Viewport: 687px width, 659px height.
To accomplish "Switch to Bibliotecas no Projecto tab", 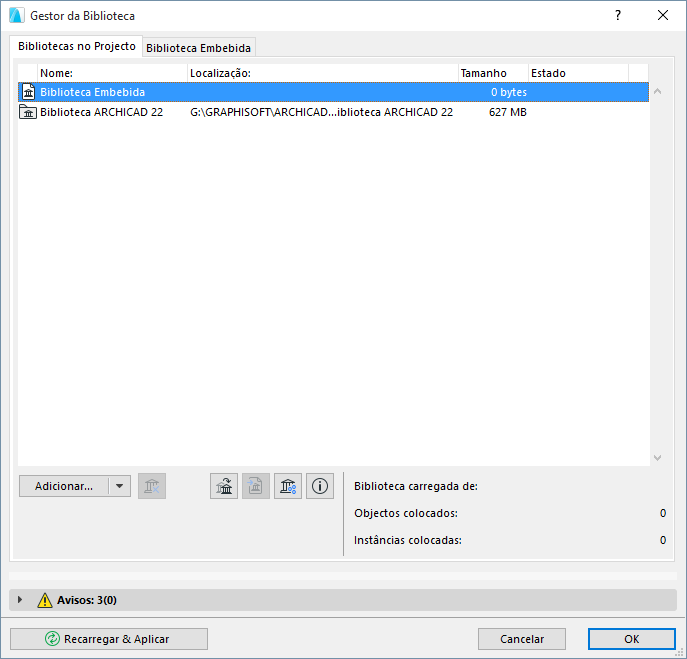I will [77, 46].
